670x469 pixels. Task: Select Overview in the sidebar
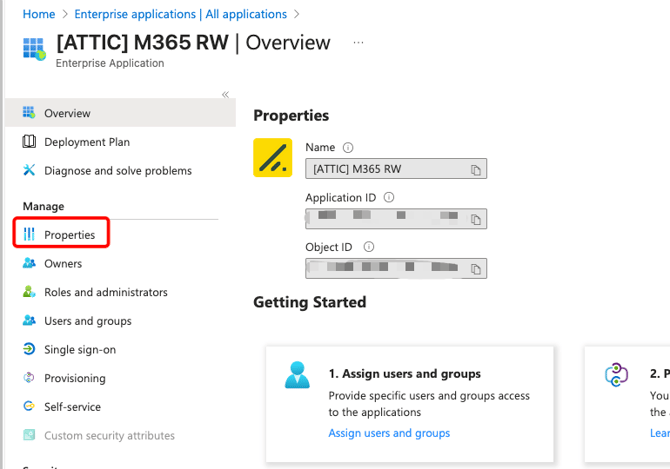point(67,114)
